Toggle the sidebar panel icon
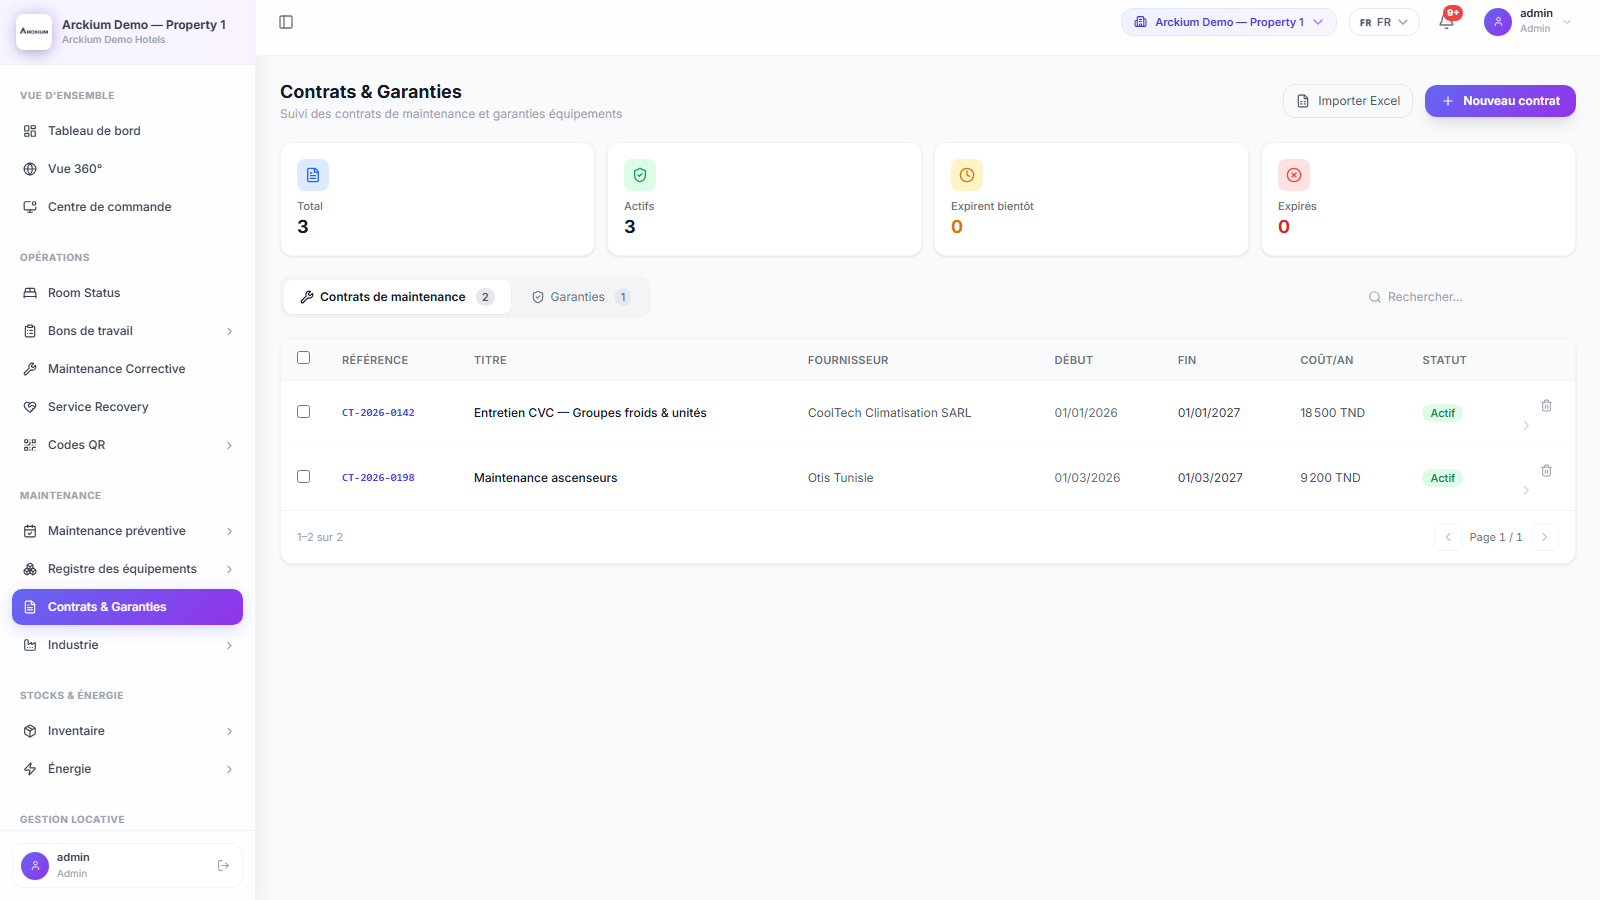This screenshot has width=1600, height=900. pyautogui.click(x=286, y=22)
